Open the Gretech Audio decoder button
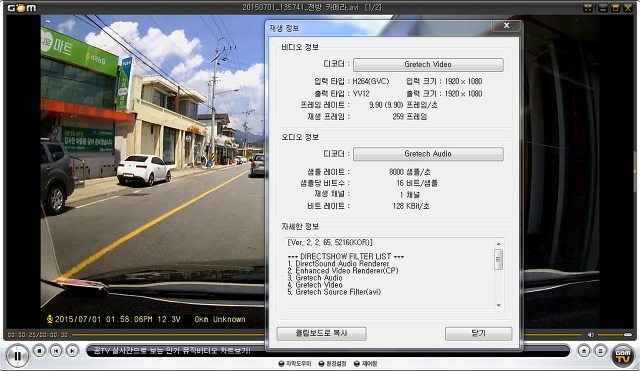 click(x=428, y=154)
